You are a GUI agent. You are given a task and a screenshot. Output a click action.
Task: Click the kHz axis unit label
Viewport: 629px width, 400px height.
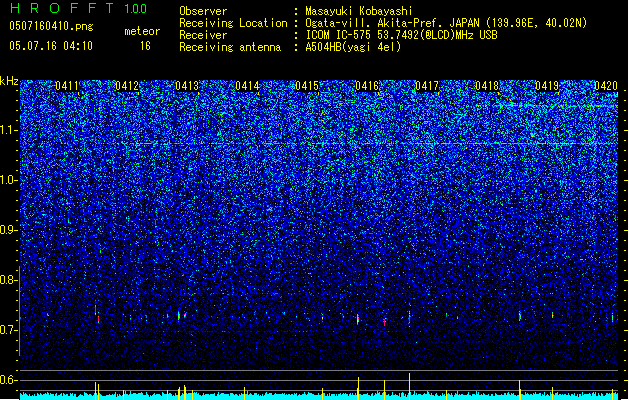coord(9,81)
